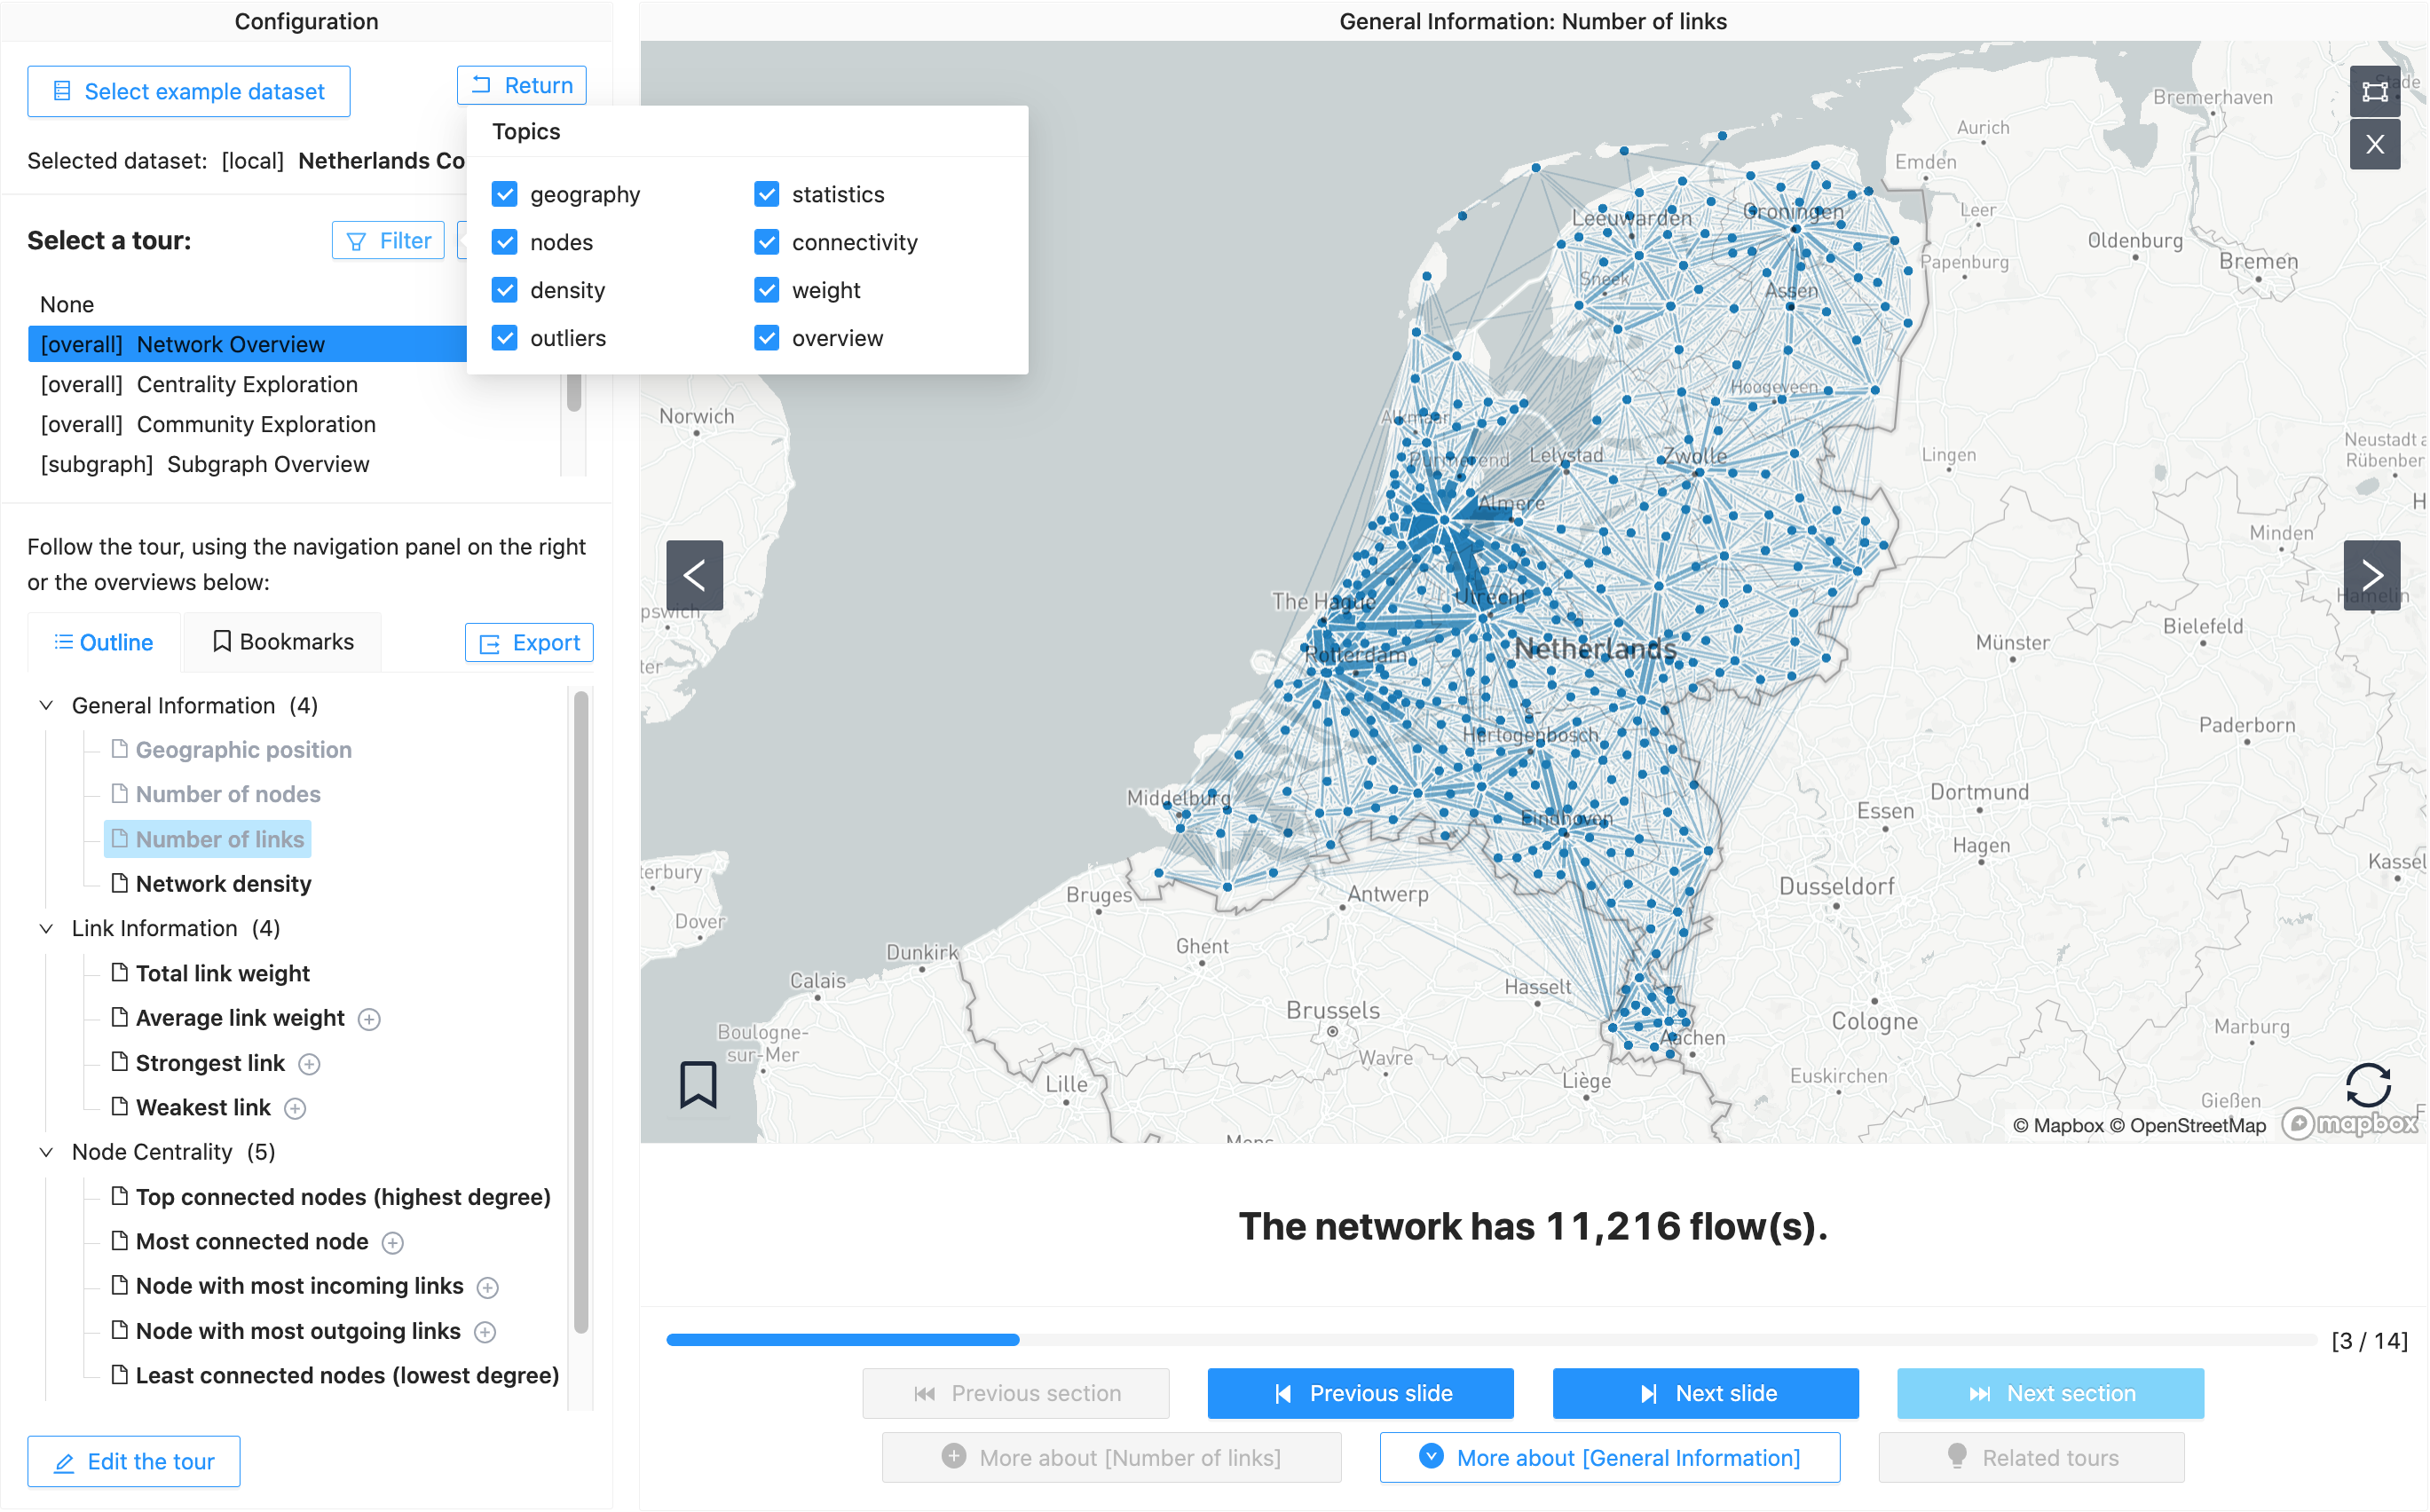Click the map reset rotation icon
This screenshot has width=2430, height=1512.
coord(2367,1085)
